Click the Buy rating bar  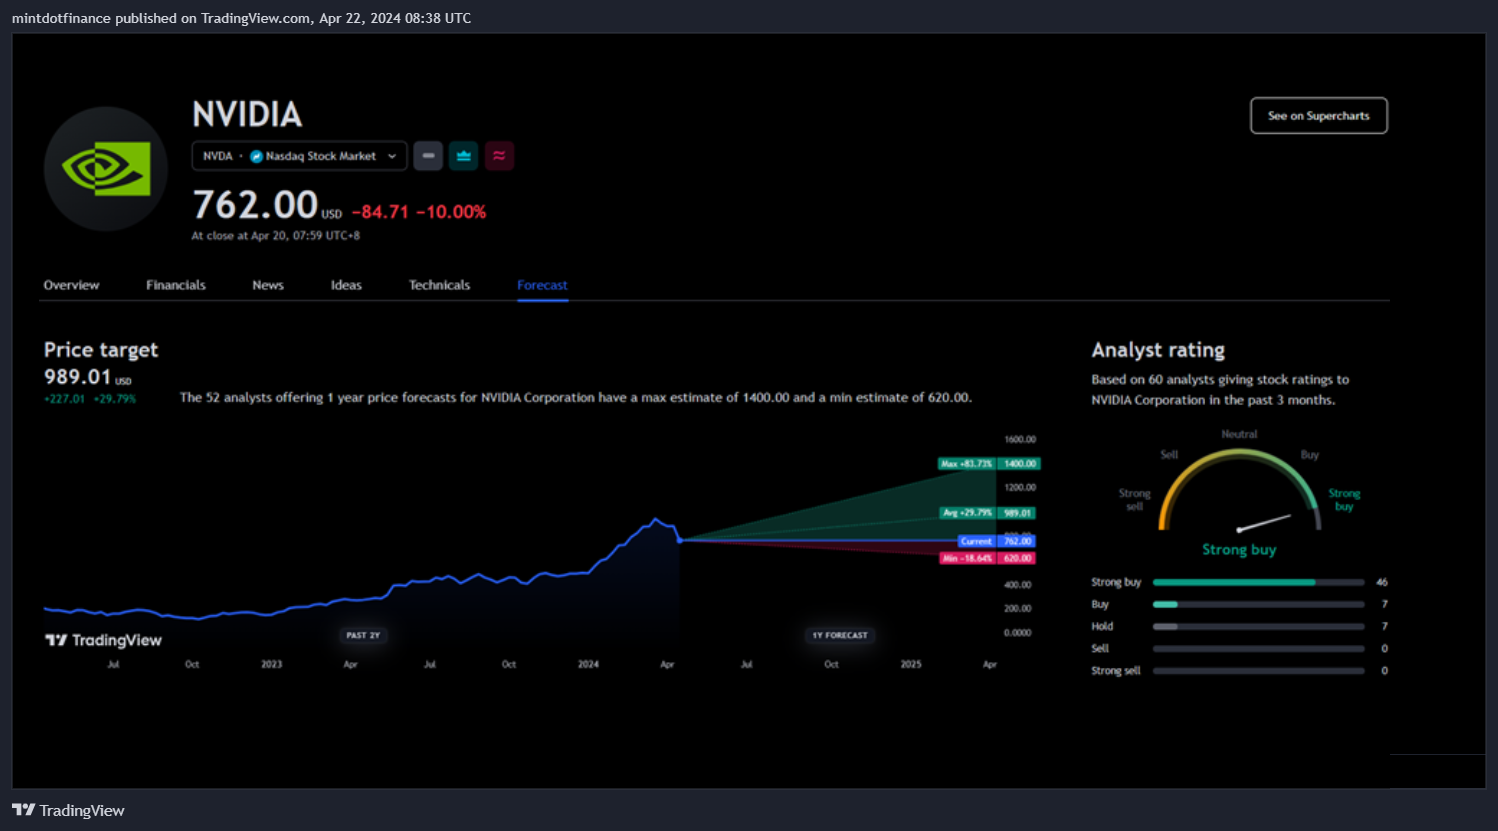pyautogui.click(x=1258, y=604)
